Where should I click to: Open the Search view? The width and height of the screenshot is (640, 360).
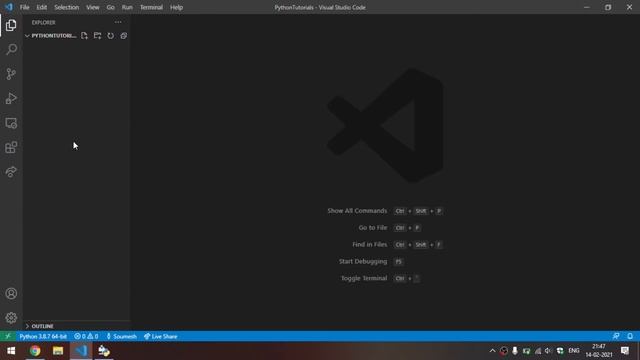[x=11, y=49]
